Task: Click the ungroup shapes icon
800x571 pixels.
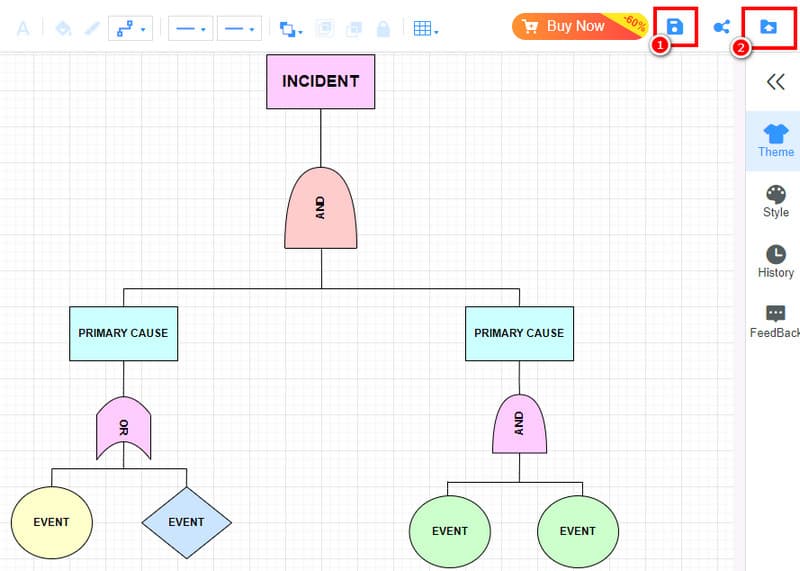Action: click(354, 29)
